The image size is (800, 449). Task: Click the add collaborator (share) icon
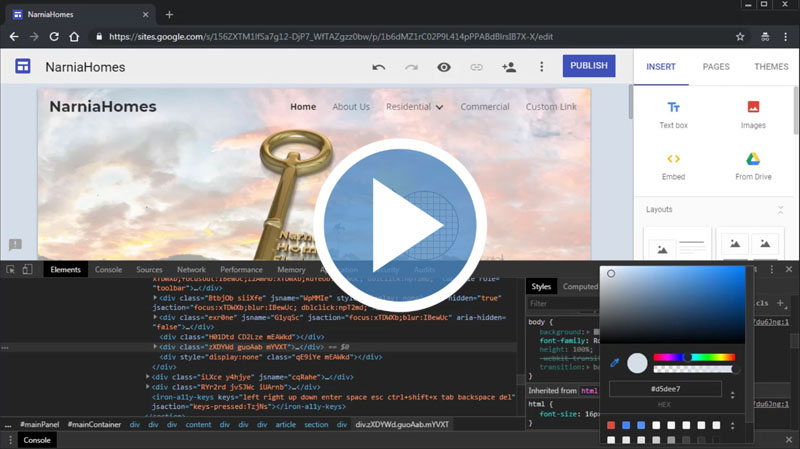click(509, 67)
